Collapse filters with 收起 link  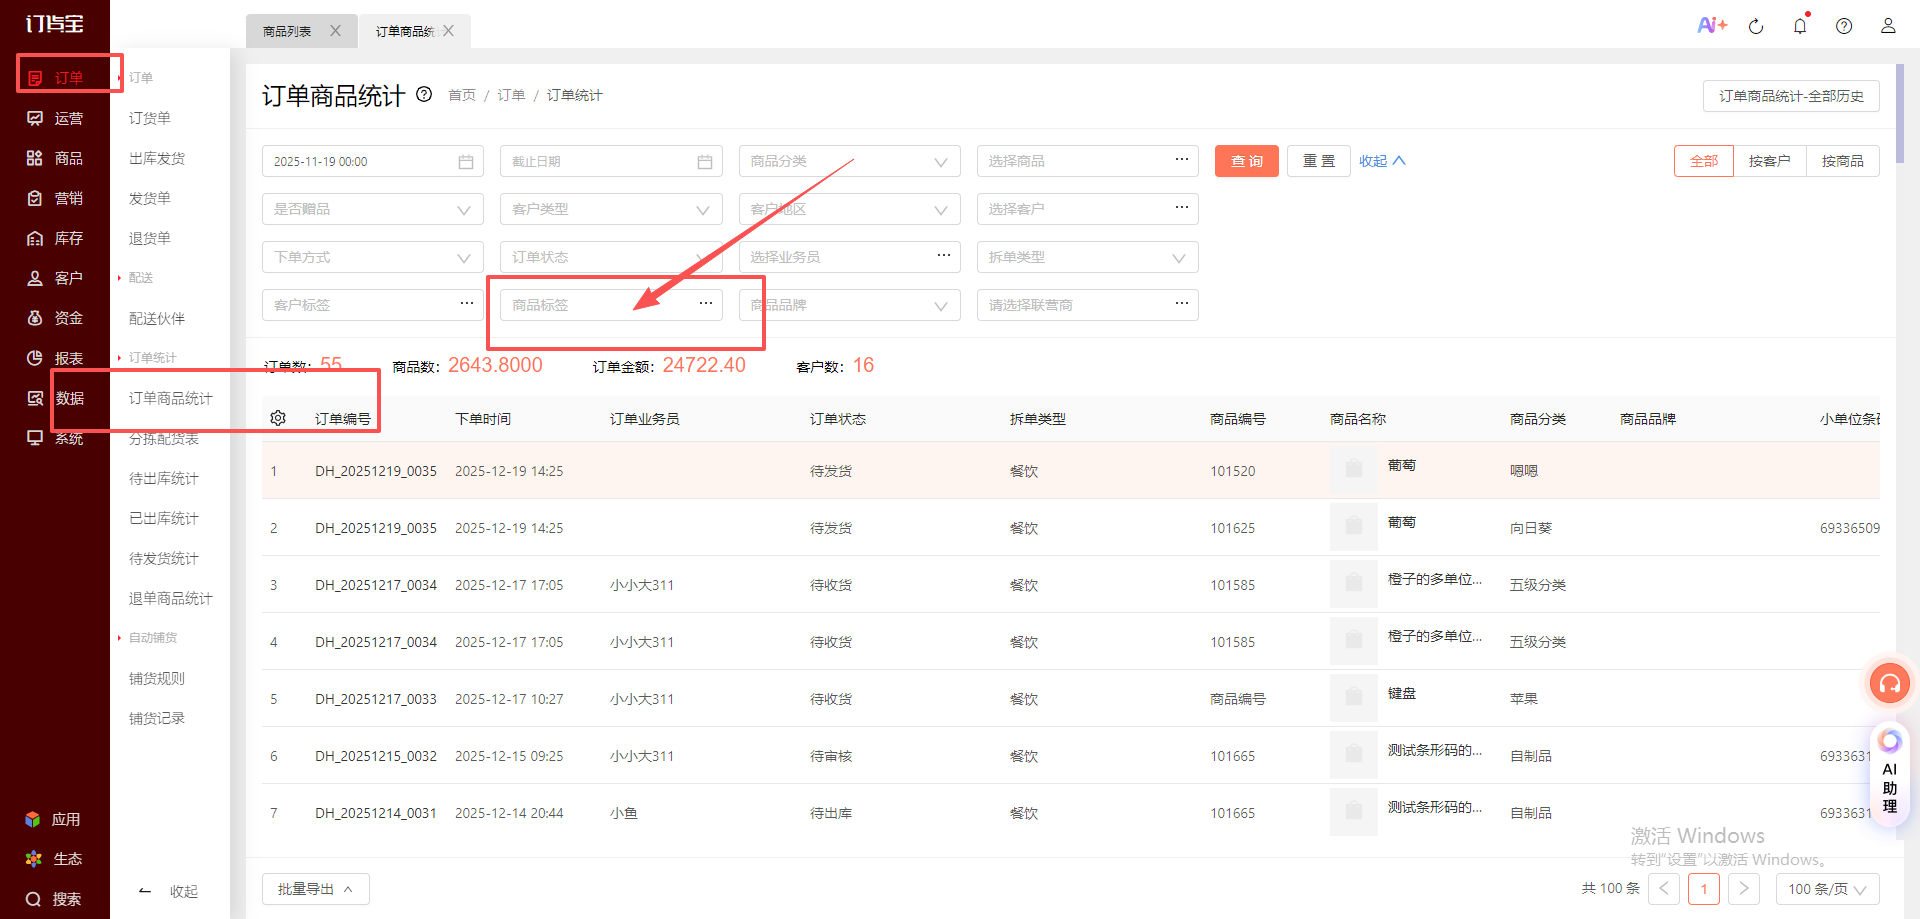1382,161
